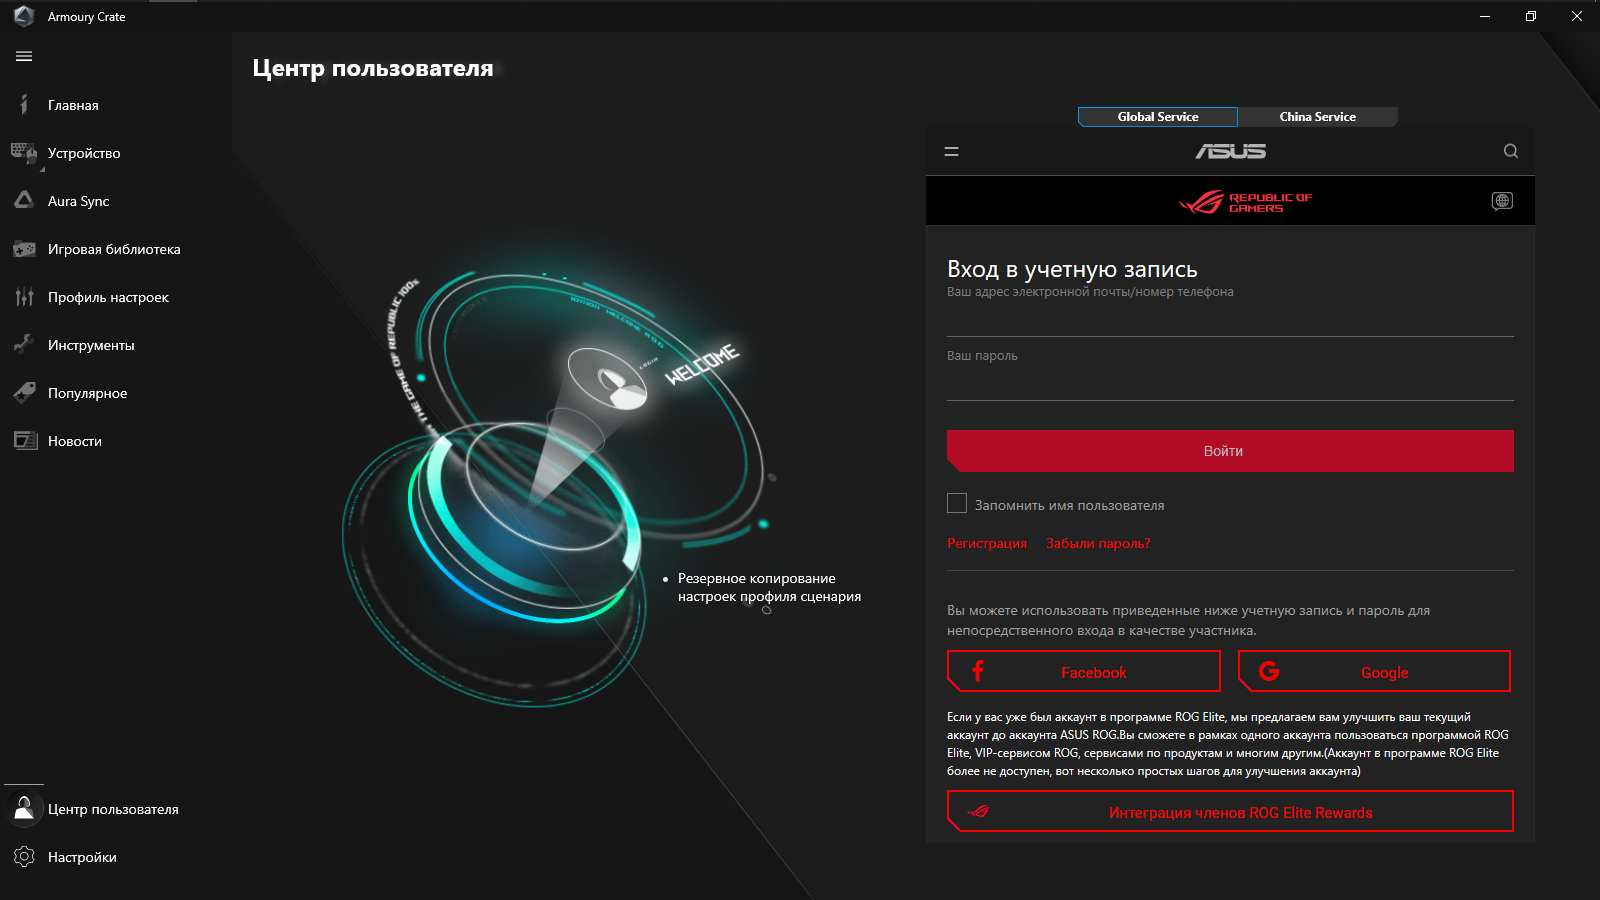Open the Регистрация link
The image size is (1600, 900).
pyautogui.click(x=987, y=543)
